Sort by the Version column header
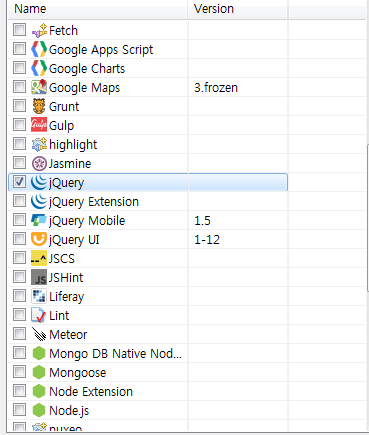The height and width of the screenshot is (435, 369). (x=238, y=9)
